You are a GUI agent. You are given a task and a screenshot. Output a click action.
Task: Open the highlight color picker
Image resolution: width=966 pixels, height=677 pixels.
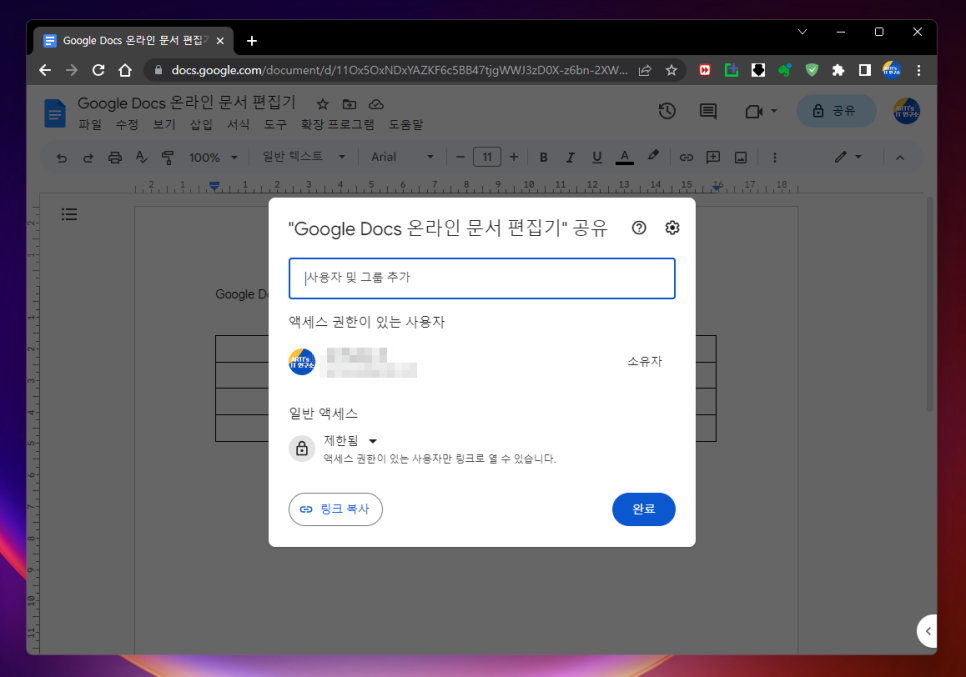(653, 156)
